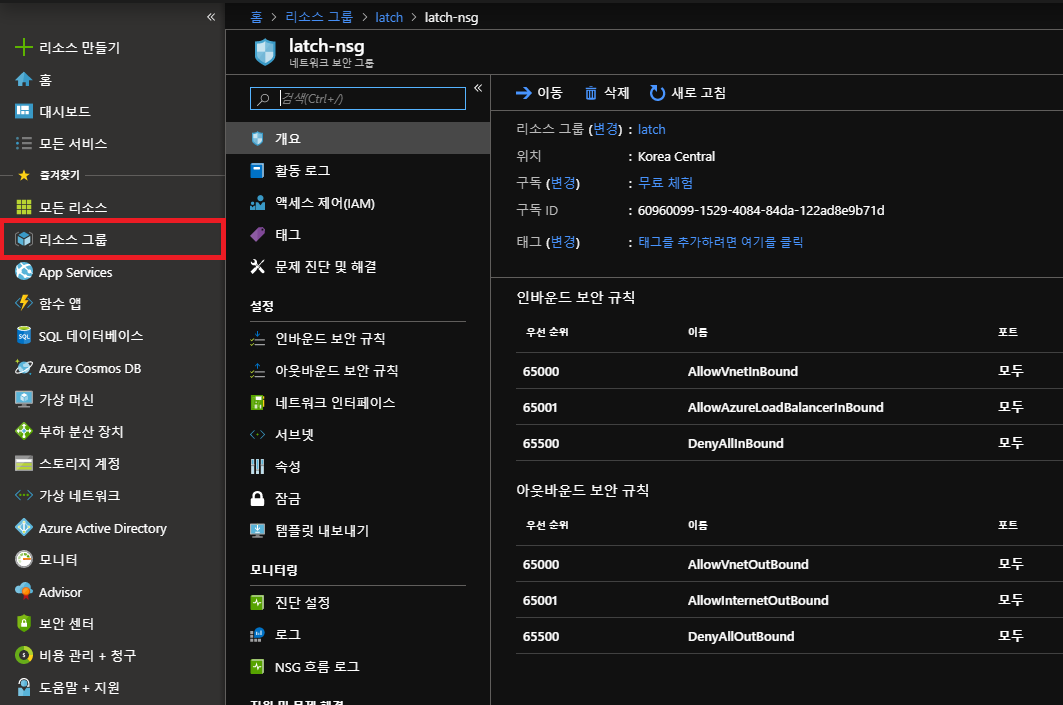
Task: Click the 가상 네트워크 icon
Action: [24, 495]
